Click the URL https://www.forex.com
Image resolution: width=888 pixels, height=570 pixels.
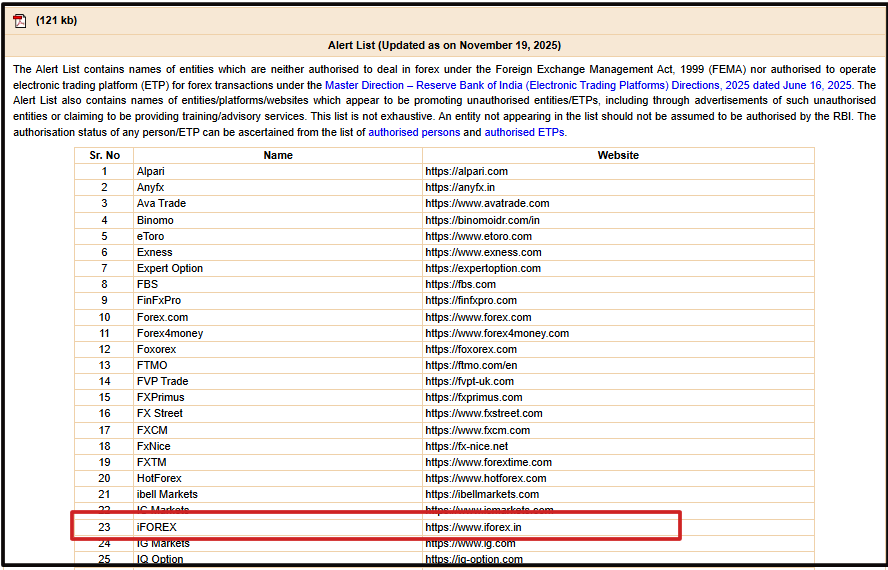click(479, 317)
